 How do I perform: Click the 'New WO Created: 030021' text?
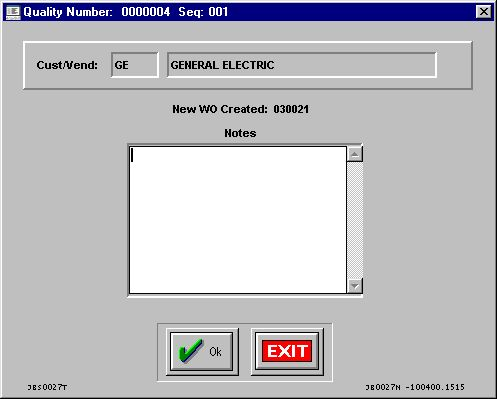point(240,109)
